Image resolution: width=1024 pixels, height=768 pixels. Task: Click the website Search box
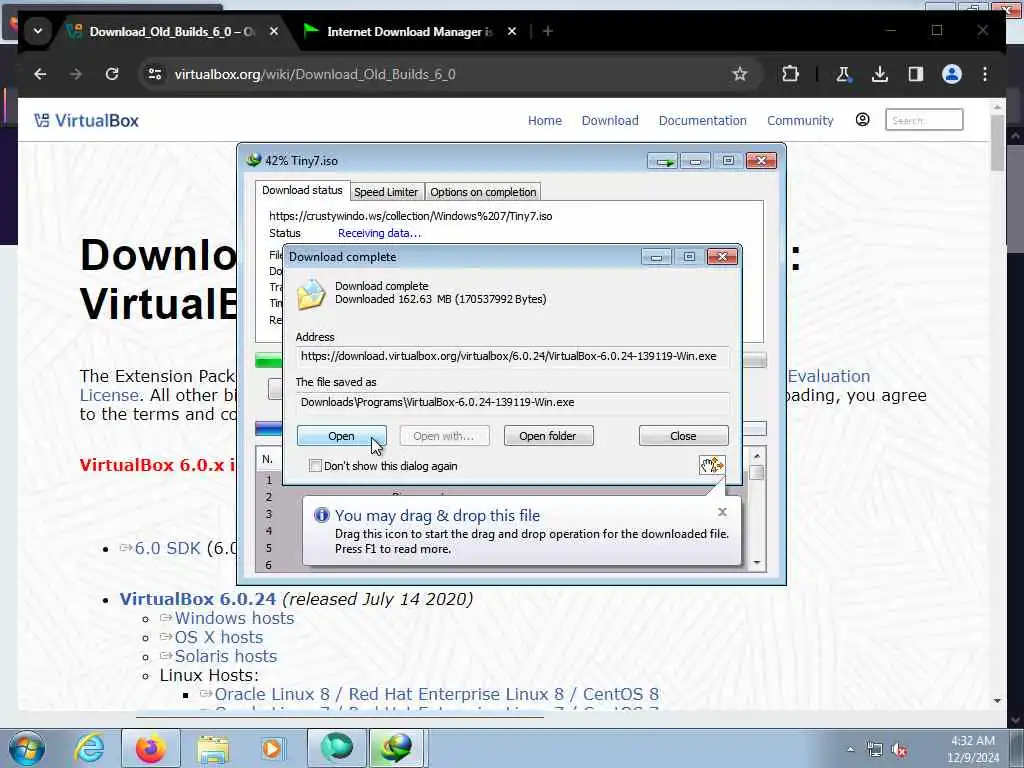coord(924,120)
